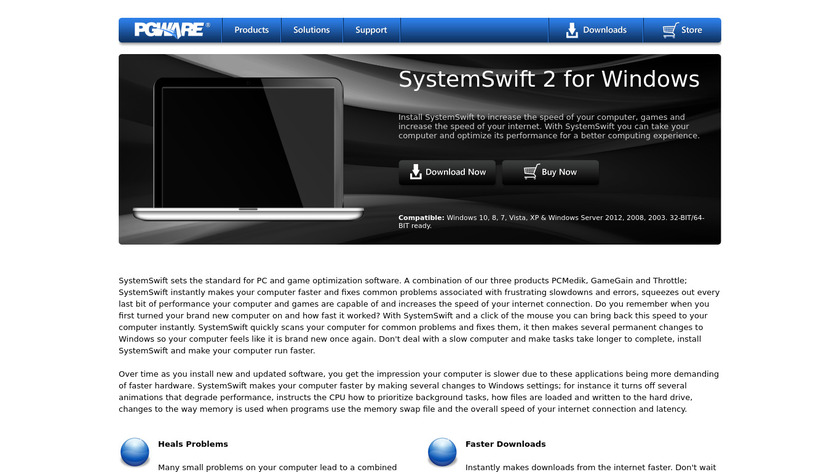Click the SystemSwift 2 for Windows heading
Image resolution: width=840 pixels, height=472 pixels.
pos(549,79)
